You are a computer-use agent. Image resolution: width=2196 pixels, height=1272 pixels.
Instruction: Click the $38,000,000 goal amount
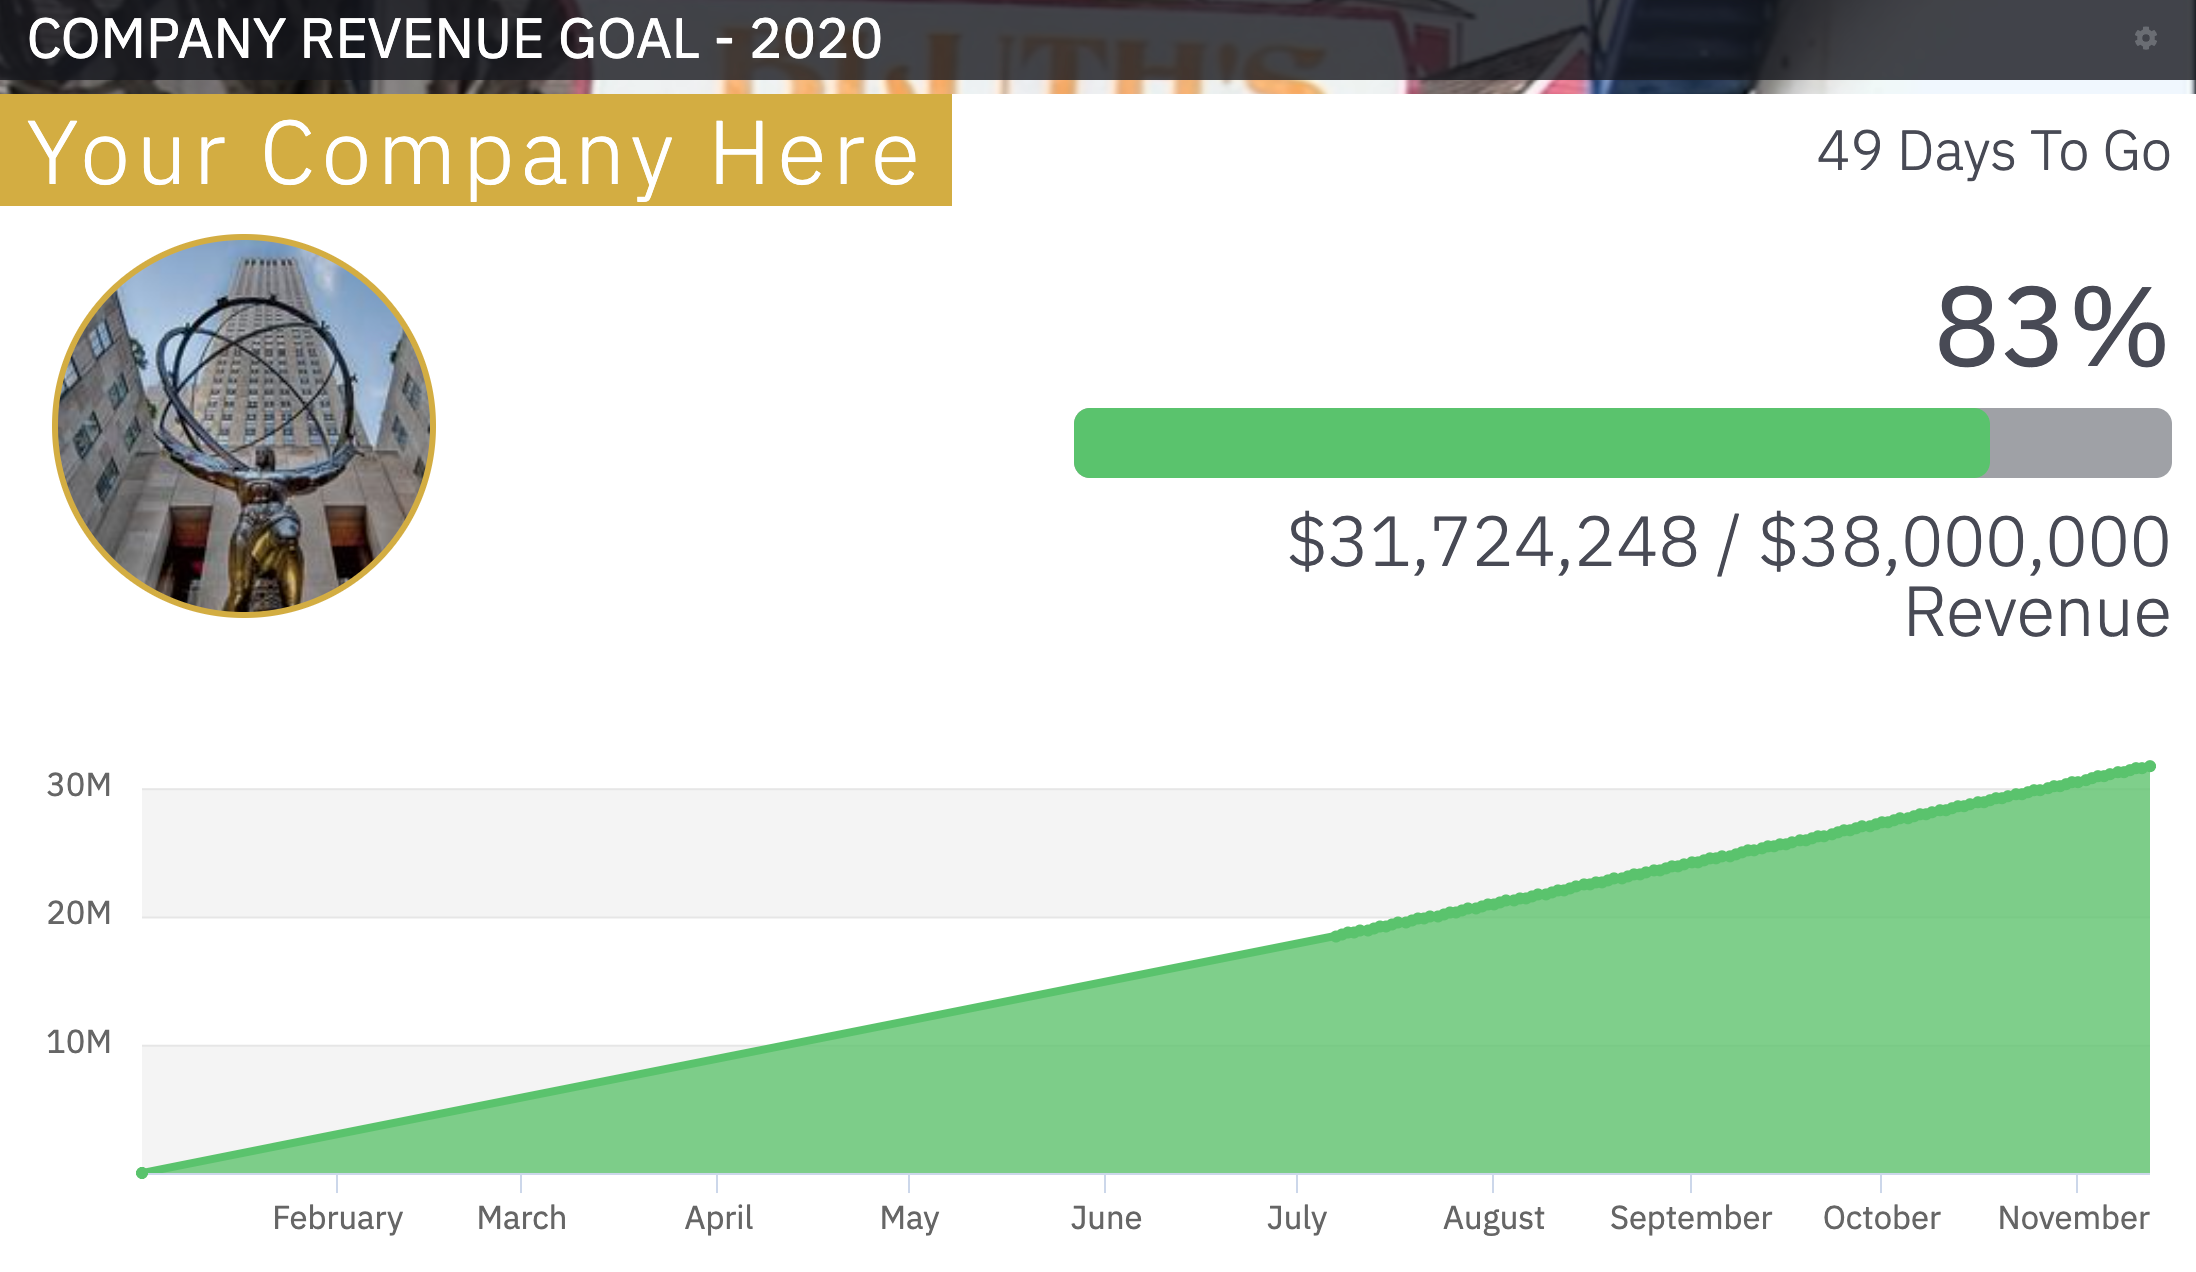[1964, 542]
